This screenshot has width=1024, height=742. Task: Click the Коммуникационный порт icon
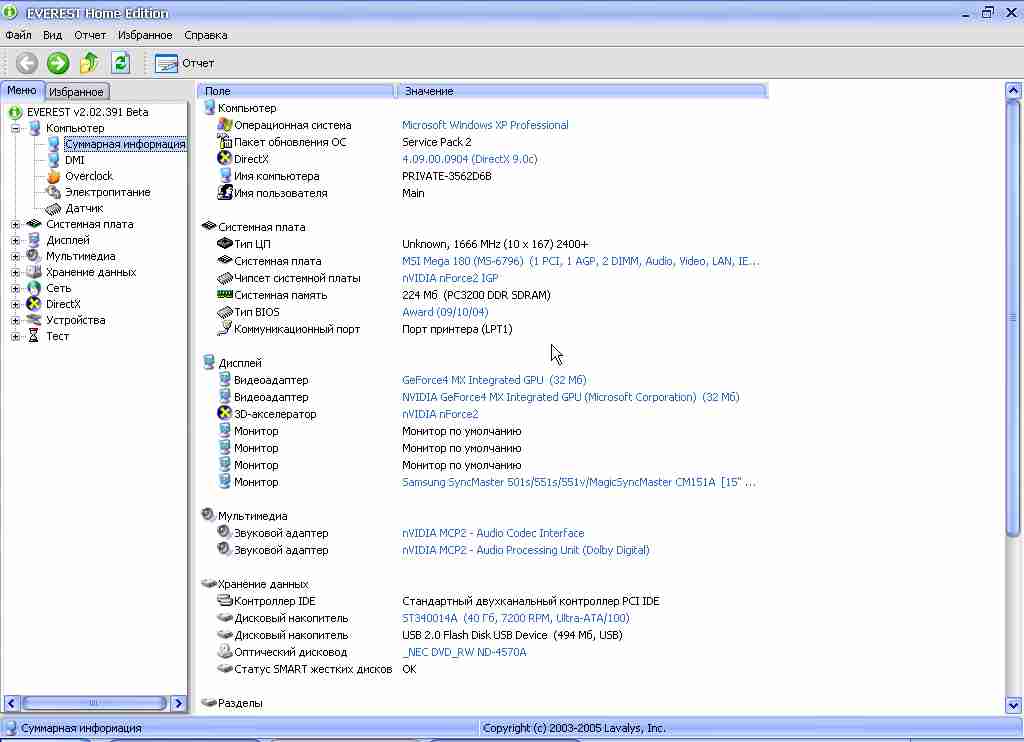click(225, 329)
